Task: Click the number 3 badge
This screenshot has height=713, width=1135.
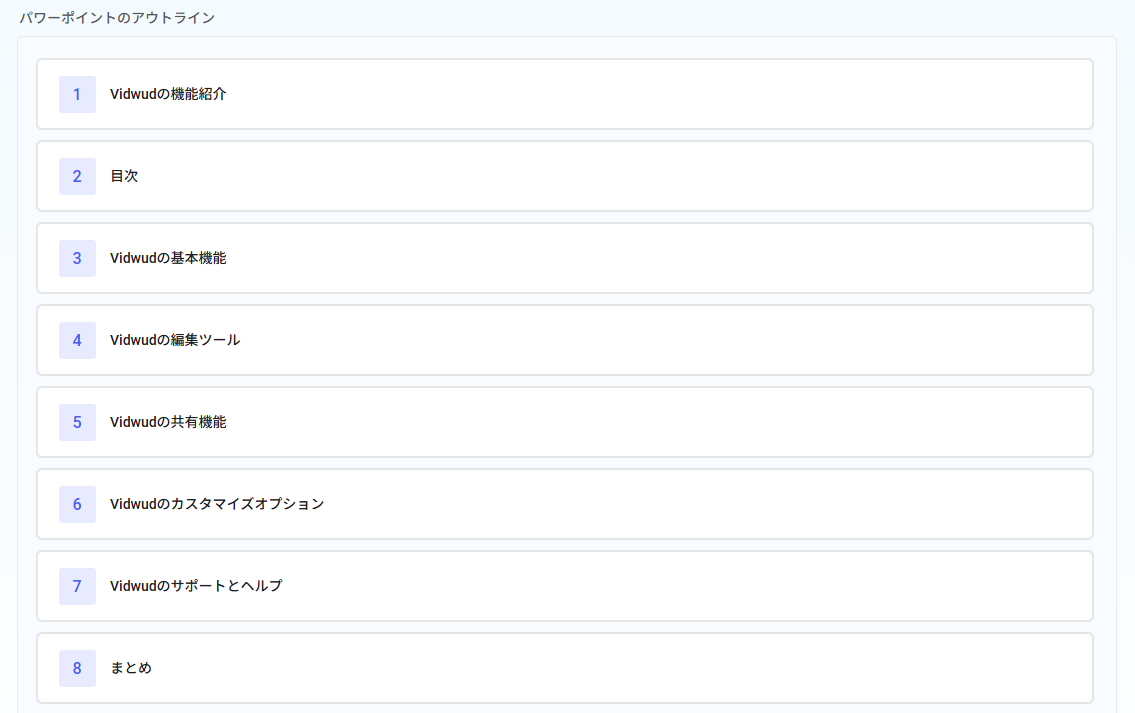Action: [77, 258]
